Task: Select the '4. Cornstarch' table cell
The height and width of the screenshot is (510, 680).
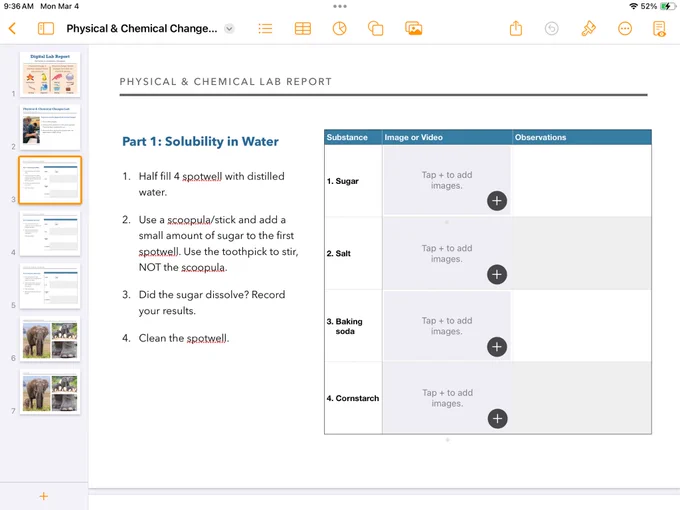Action: click(x=353, y=398)
